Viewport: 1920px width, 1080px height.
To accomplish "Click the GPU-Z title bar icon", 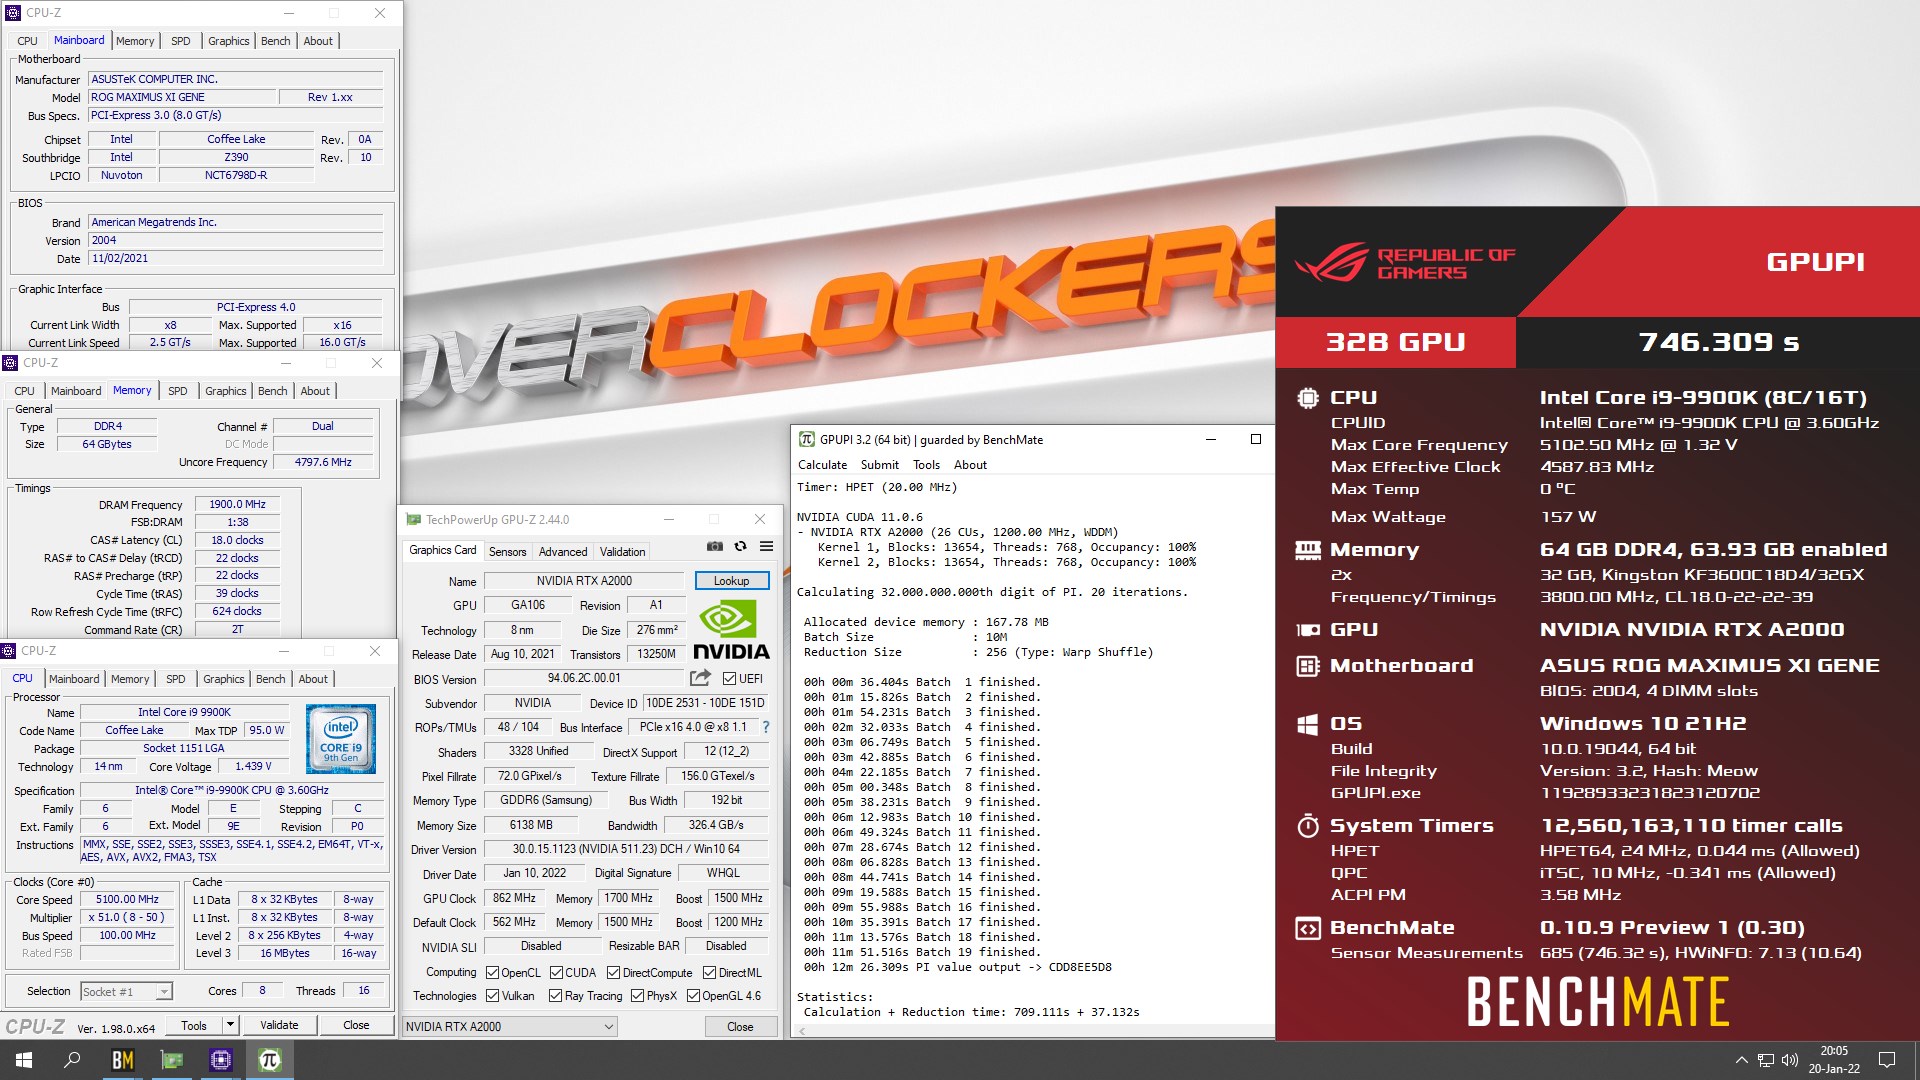I will (x=413, y=519).
